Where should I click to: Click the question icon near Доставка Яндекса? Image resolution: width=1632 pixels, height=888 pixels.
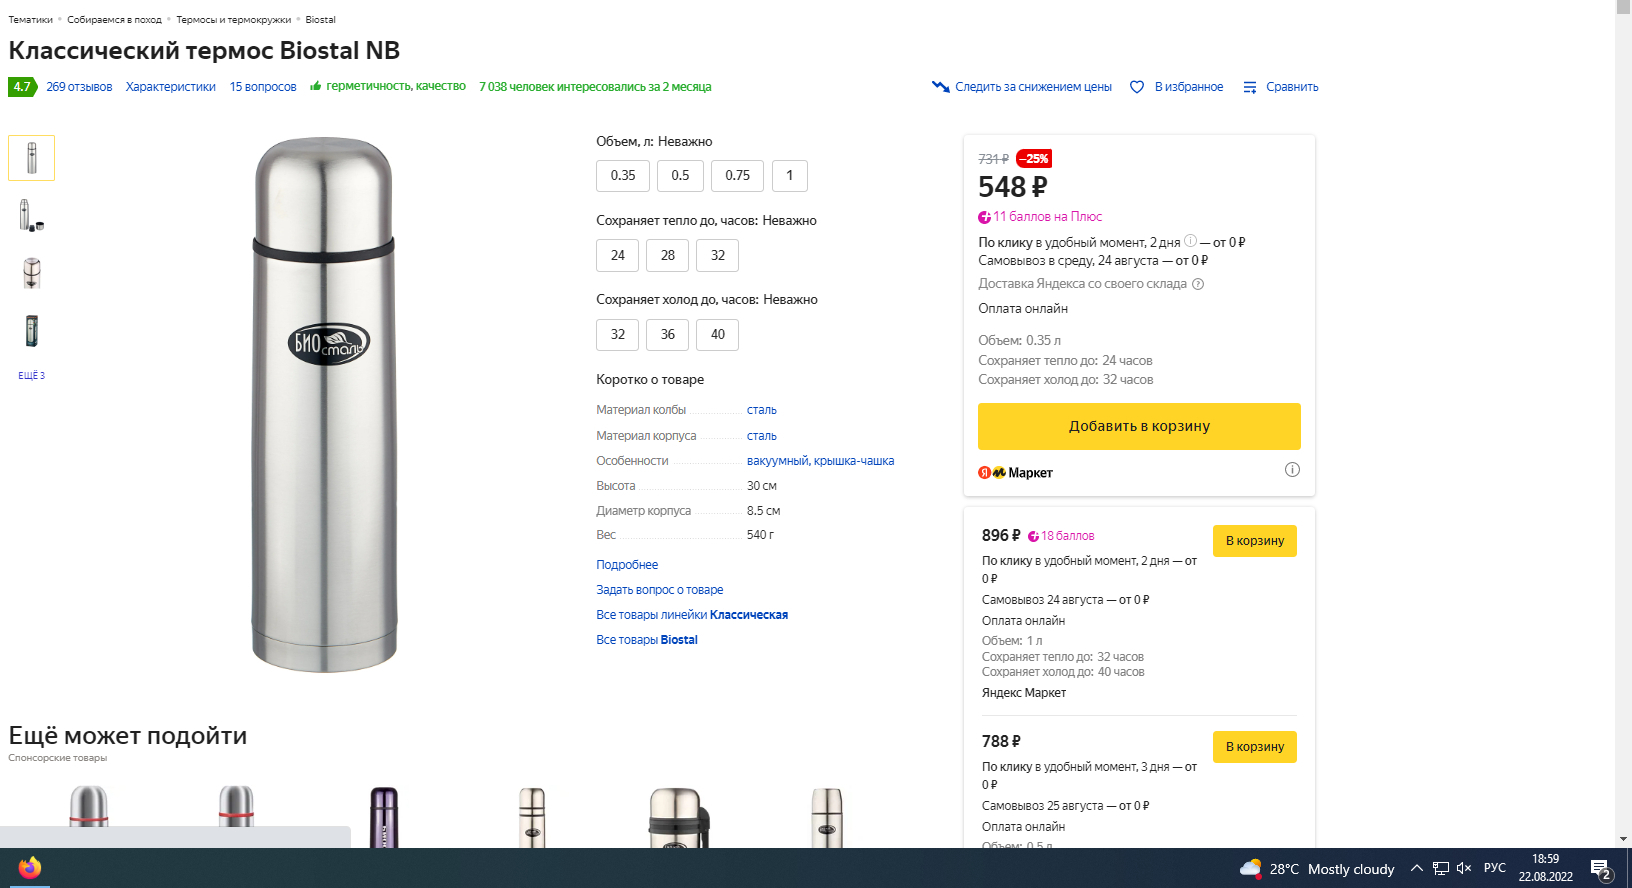pos(1198,284)
